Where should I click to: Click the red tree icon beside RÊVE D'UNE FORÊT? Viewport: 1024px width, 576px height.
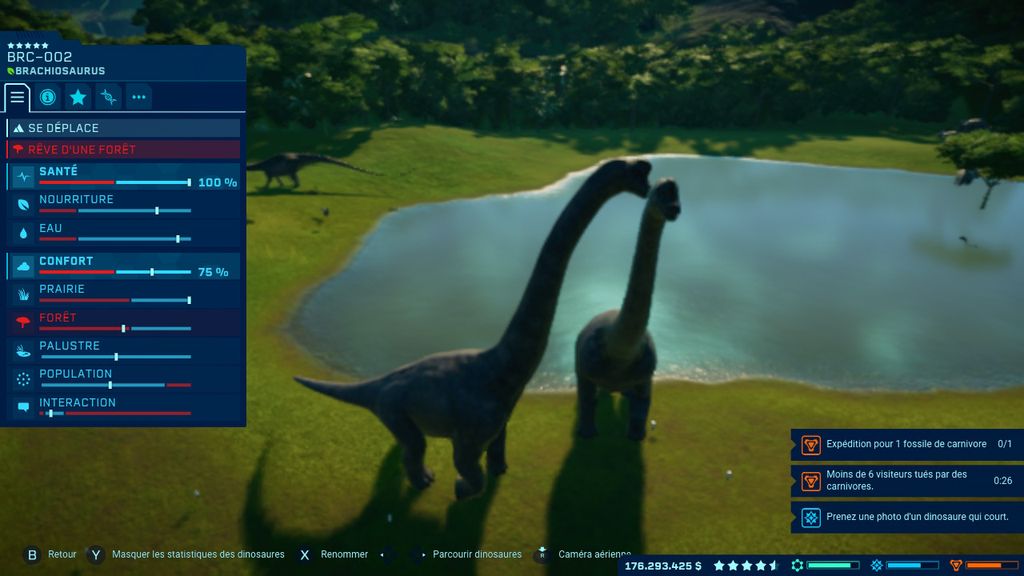tap(18, 150)
